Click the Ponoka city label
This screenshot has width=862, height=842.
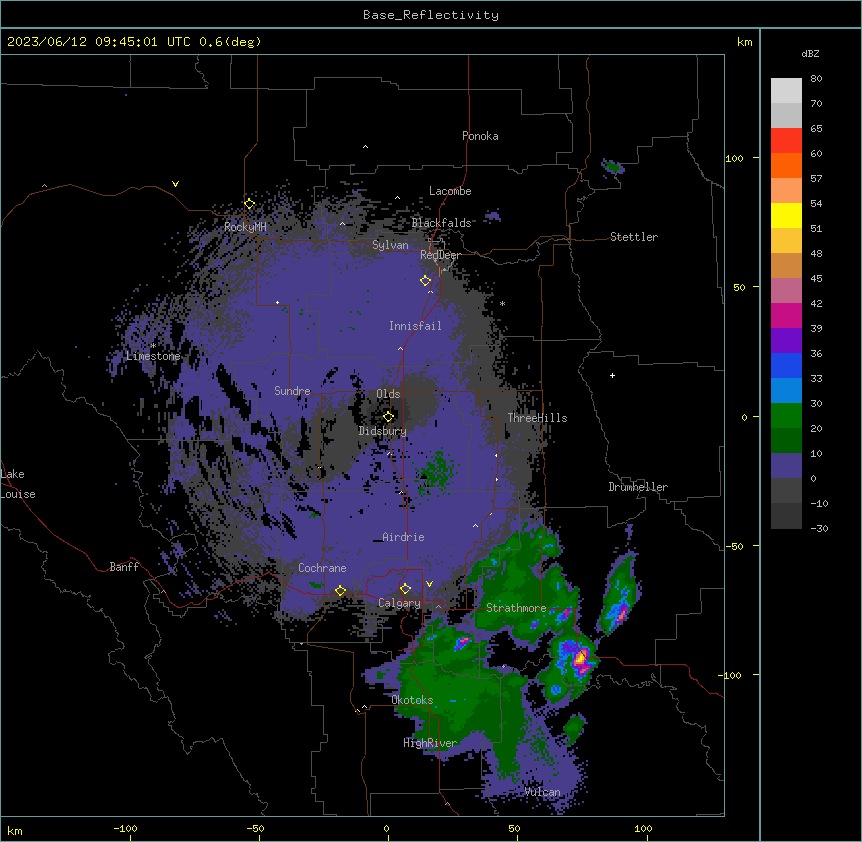480,136
